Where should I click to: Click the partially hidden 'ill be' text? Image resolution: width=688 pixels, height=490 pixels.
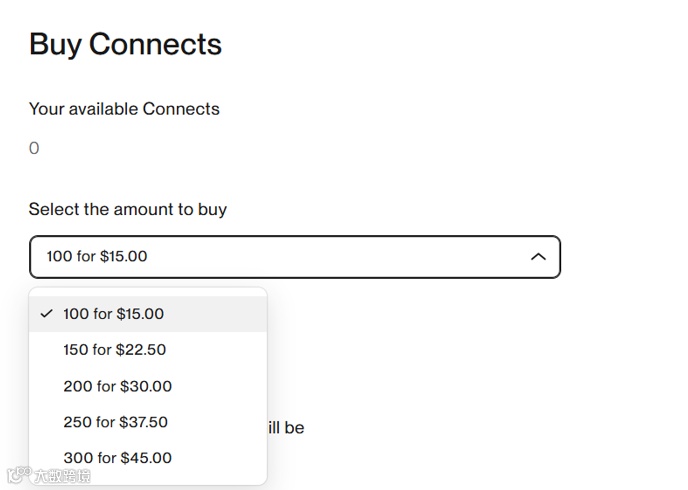[286, 428]
